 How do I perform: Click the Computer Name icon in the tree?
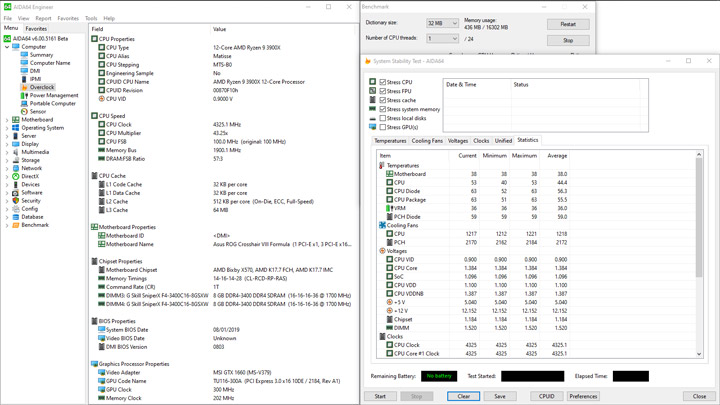24,63
